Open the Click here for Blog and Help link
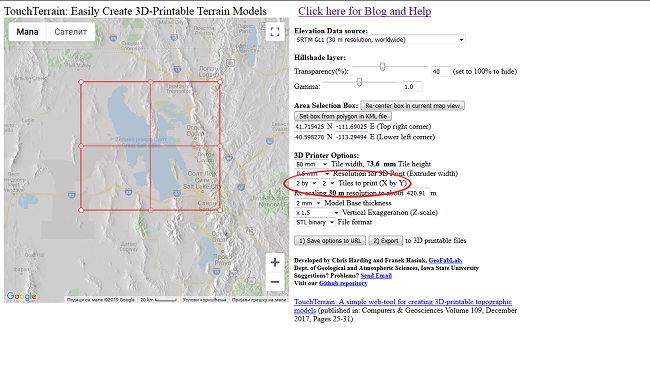This screenshot has width=650, height=365. (365, 11)
